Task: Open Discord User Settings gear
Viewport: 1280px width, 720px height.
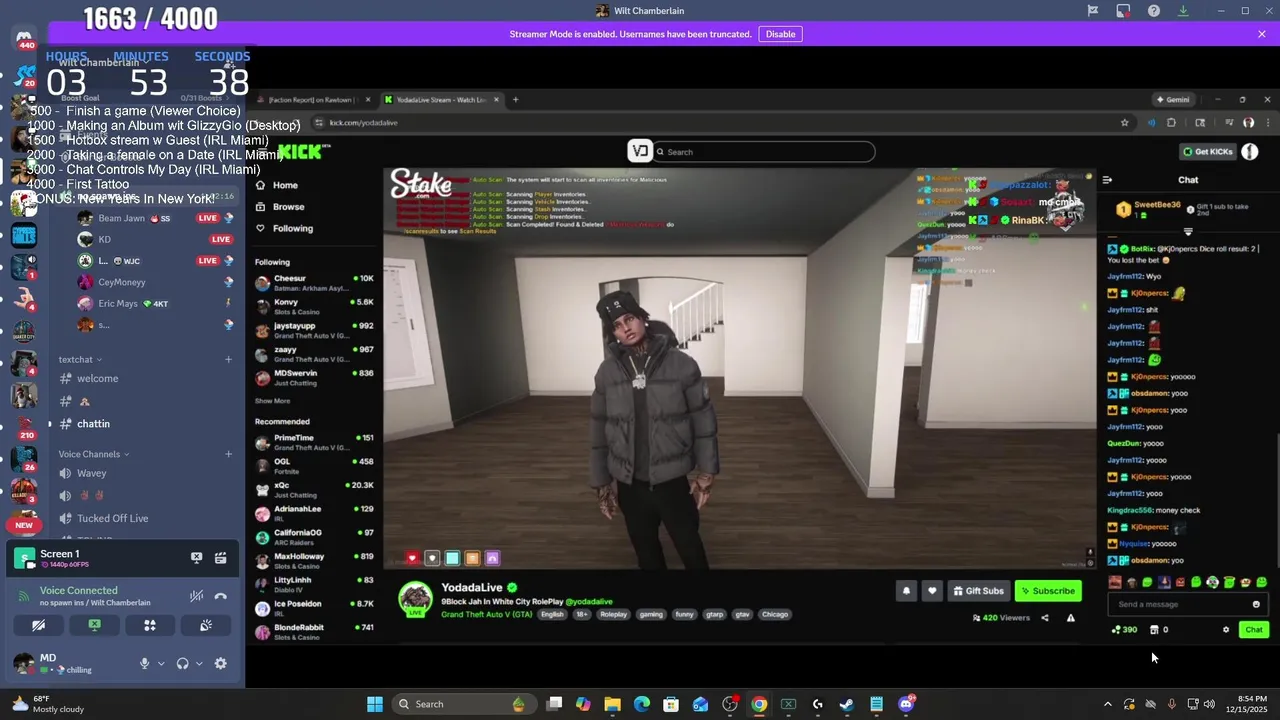Action: (x=220, y=663)
